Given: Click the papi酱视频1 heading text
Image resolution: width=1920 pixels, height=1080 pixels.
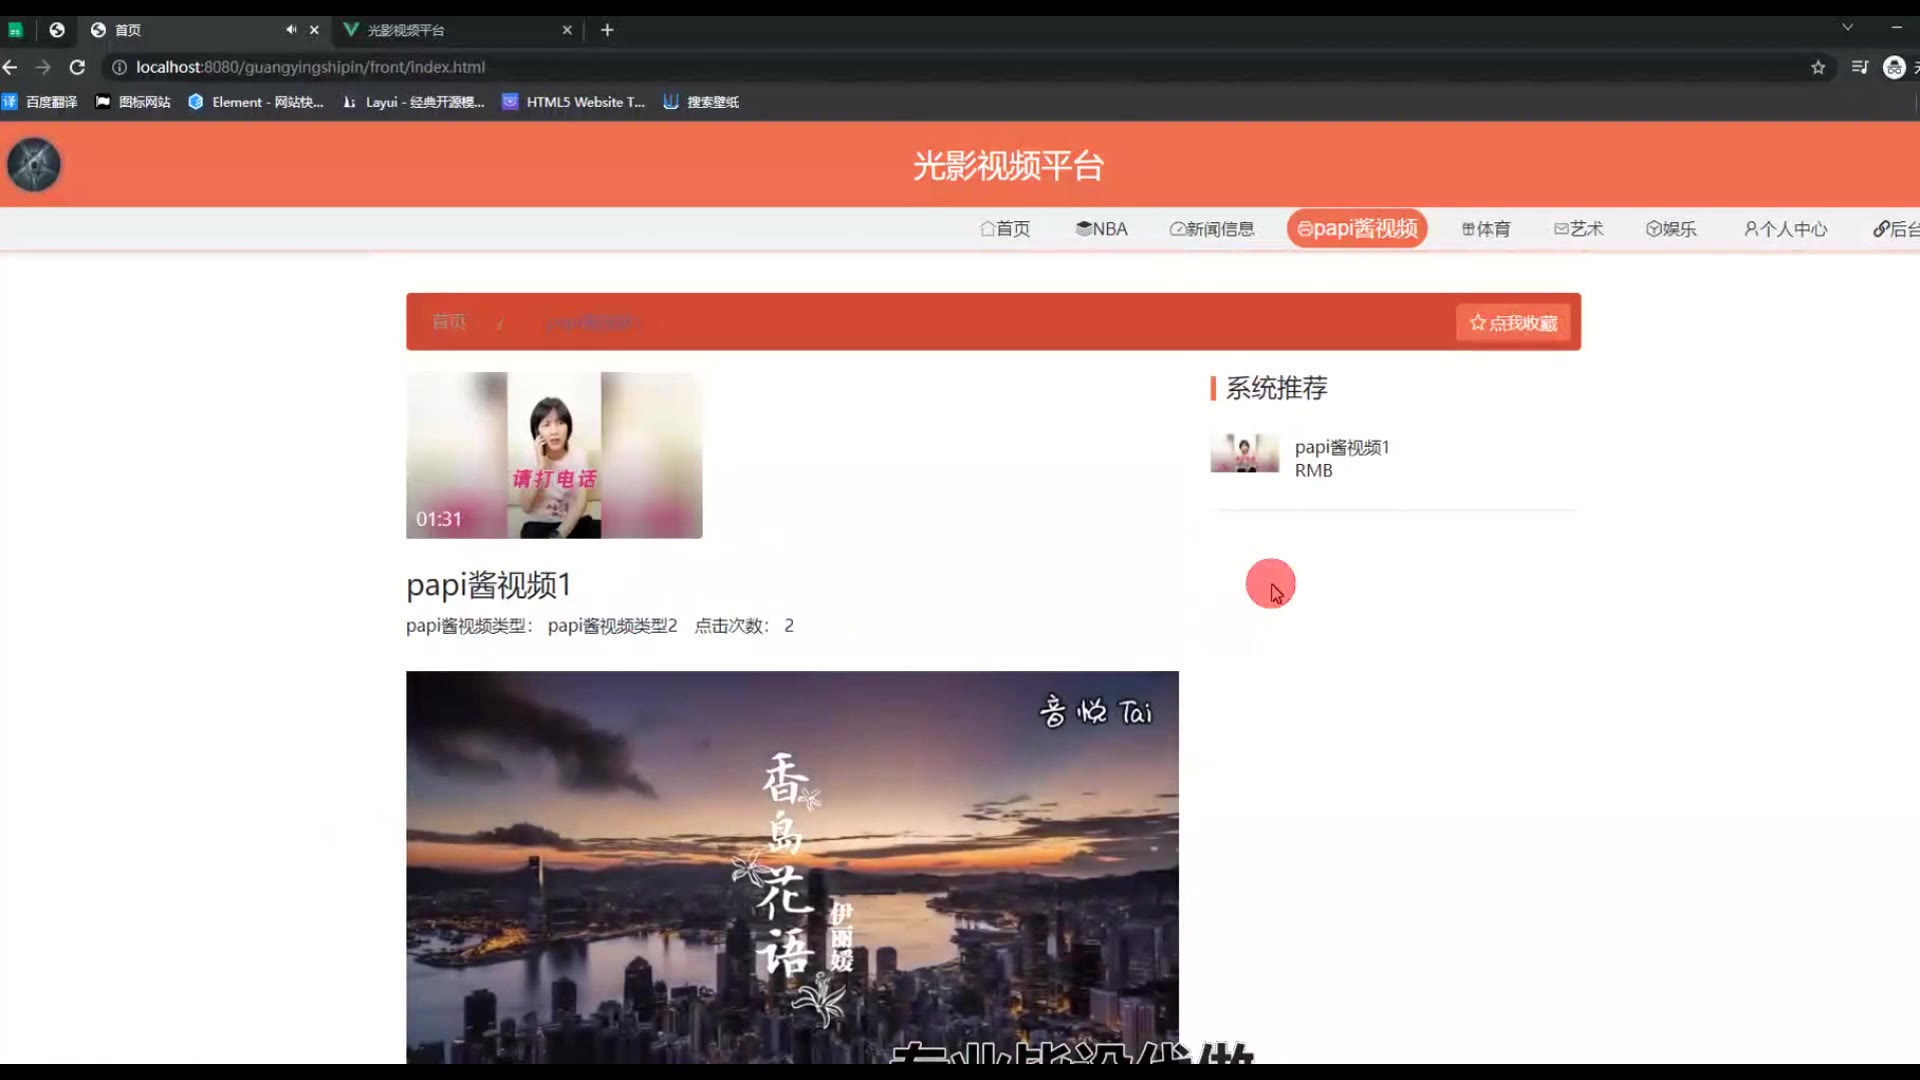Looking at the screenshot, I should click(488, 585).
